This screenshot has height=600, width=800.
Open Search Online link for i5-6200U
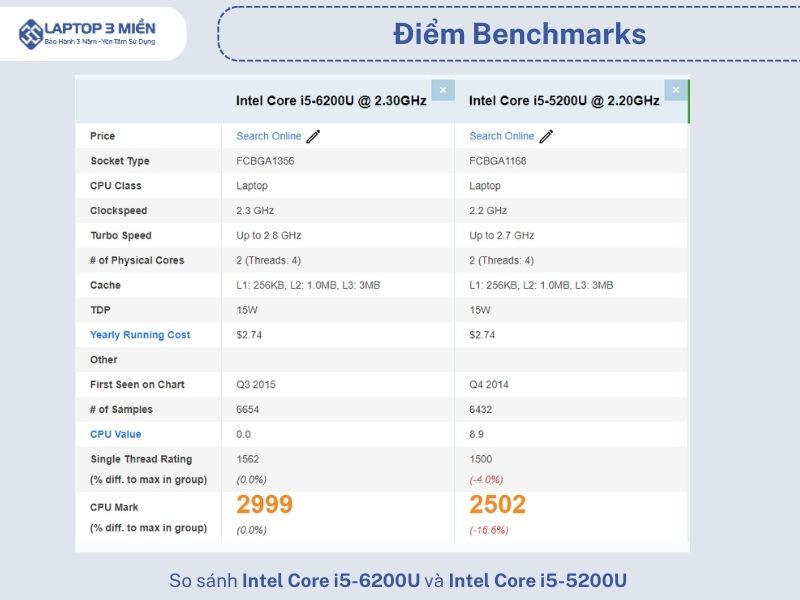click(268, 136)
